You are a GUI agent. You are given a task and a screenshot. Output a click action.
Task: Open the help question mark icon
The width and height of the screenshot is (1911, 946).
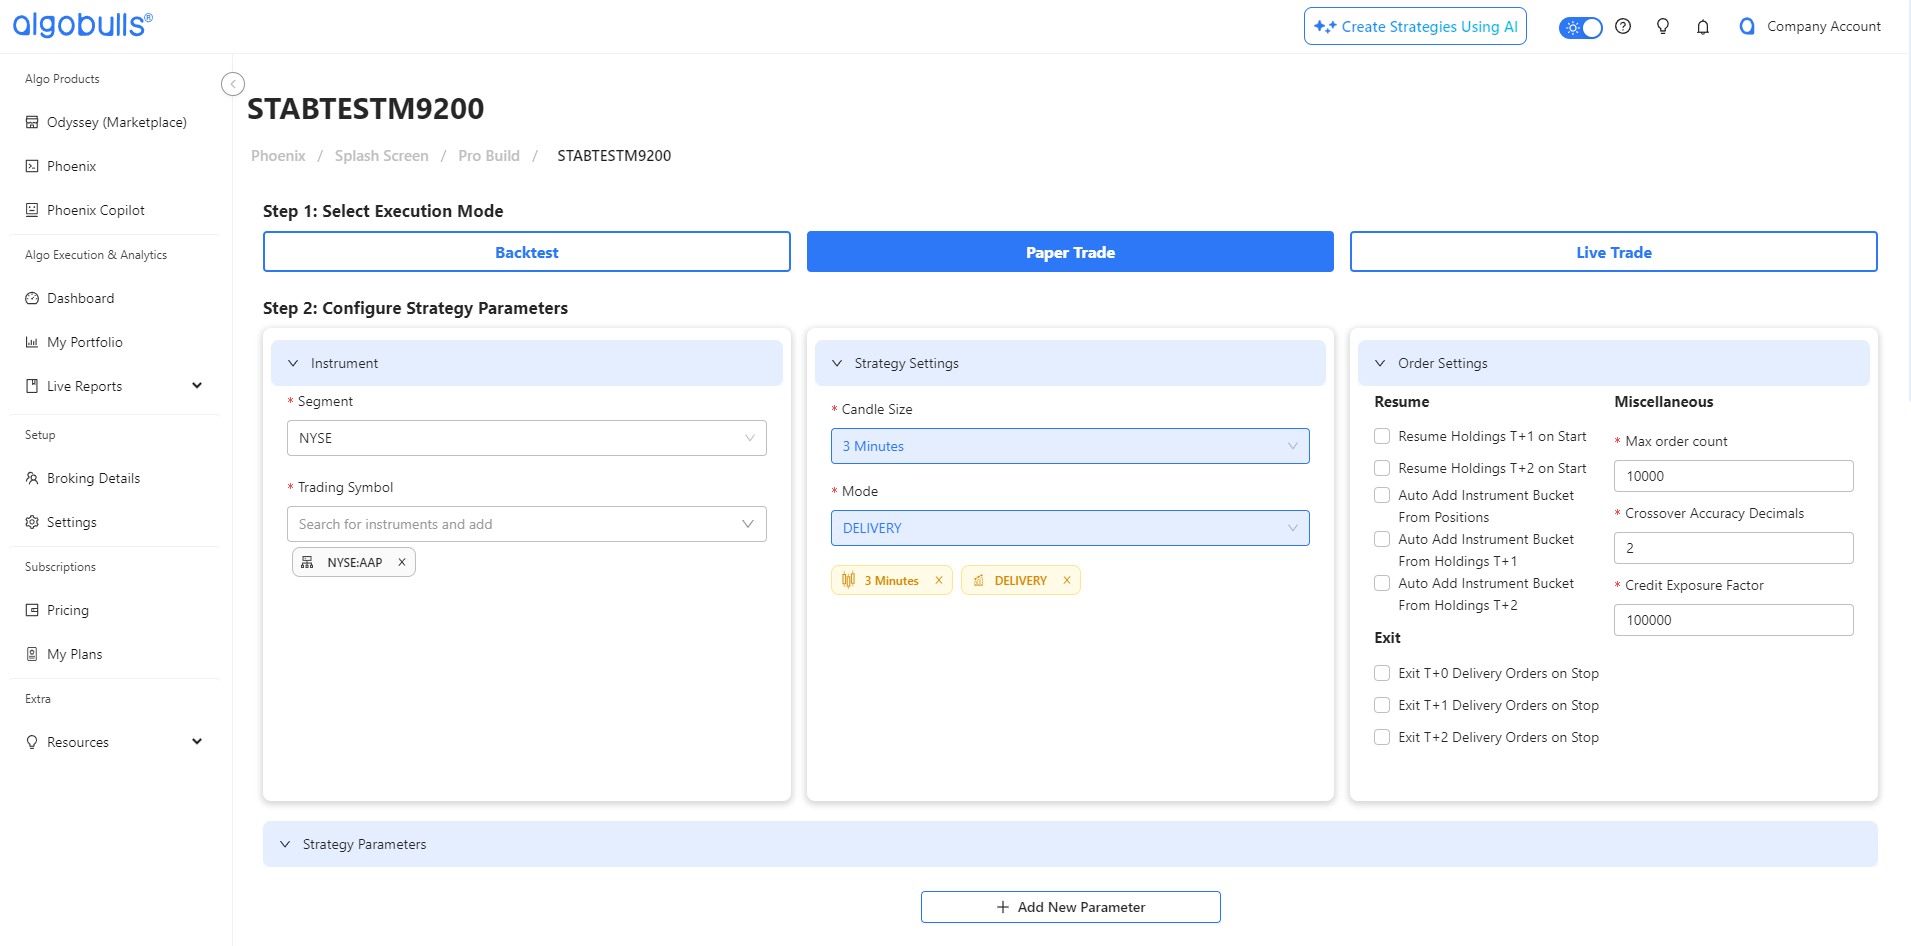[x=1623, y=27]
